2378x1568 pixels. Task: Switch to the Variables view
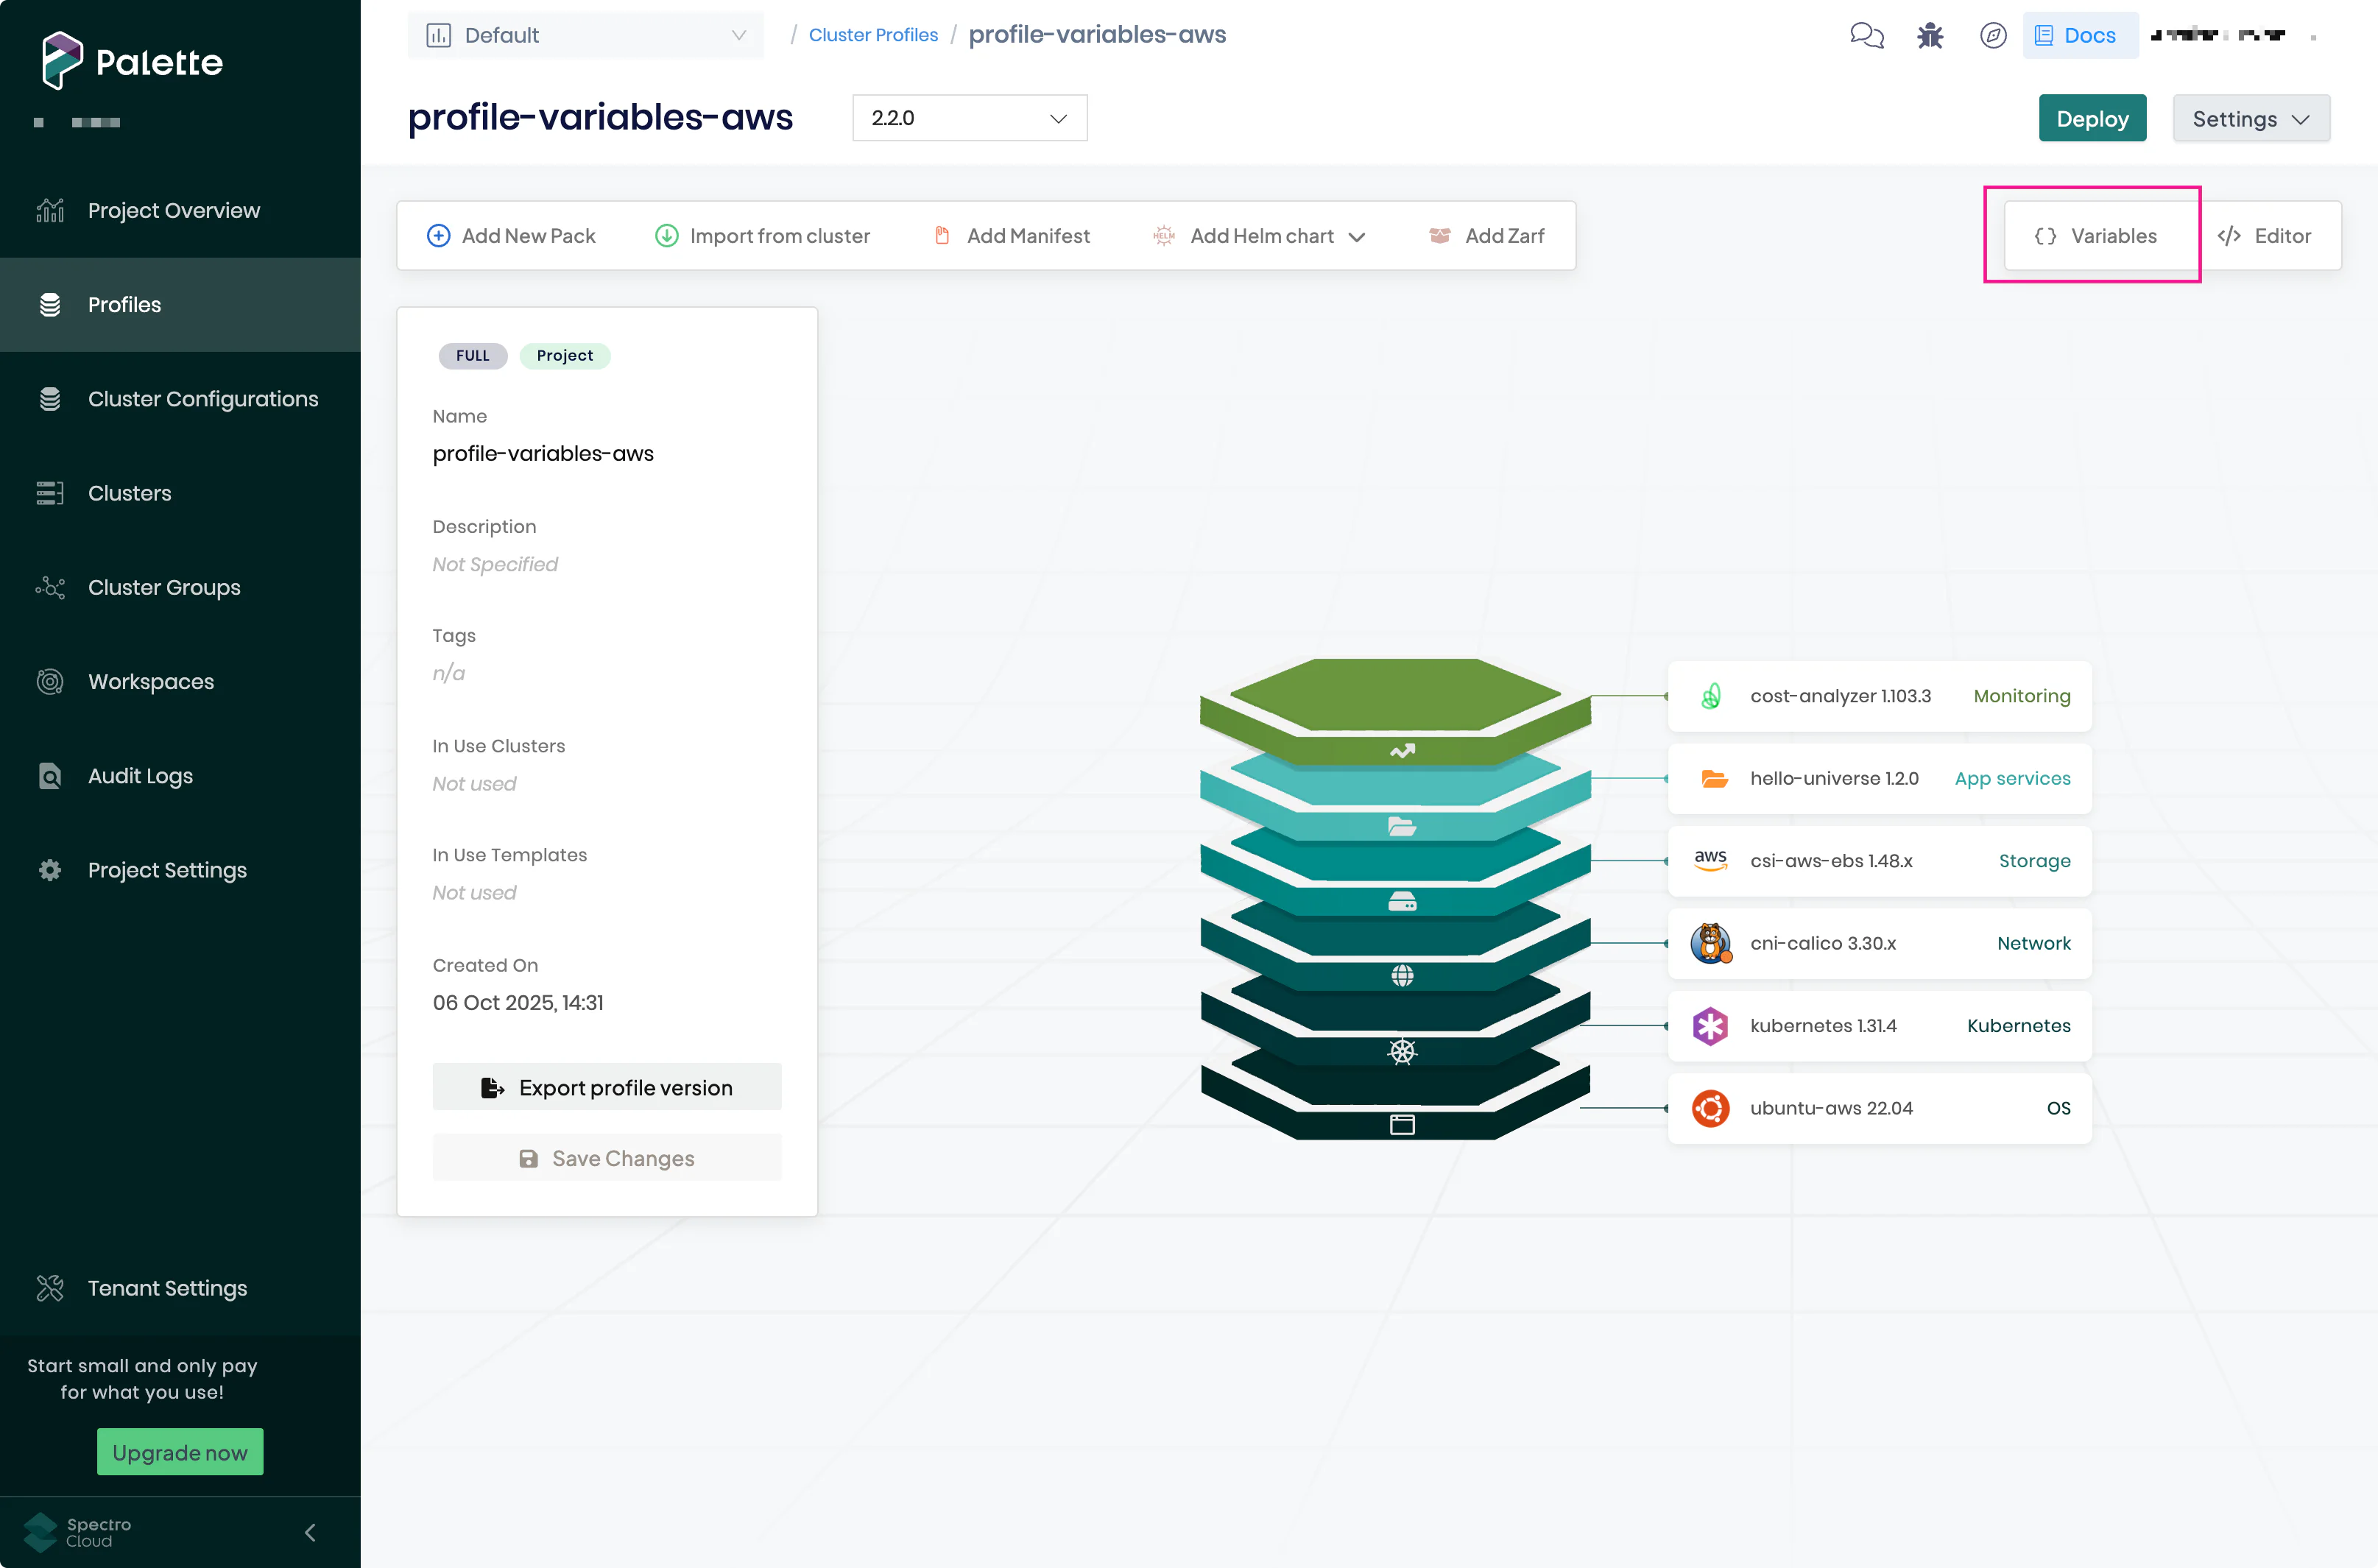[2096, 236]
